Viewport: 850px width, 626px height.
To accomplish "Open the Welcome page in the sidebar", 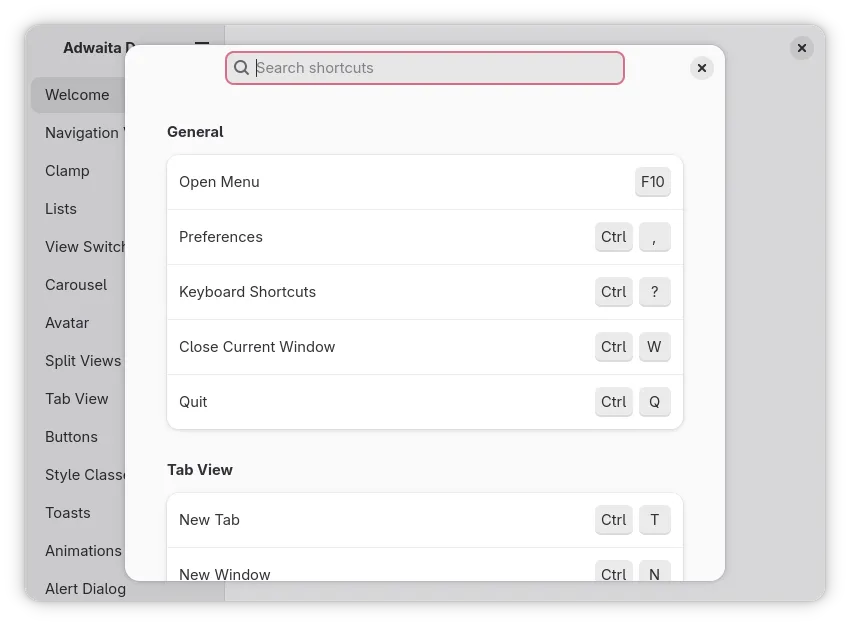I will click(78, 95).
